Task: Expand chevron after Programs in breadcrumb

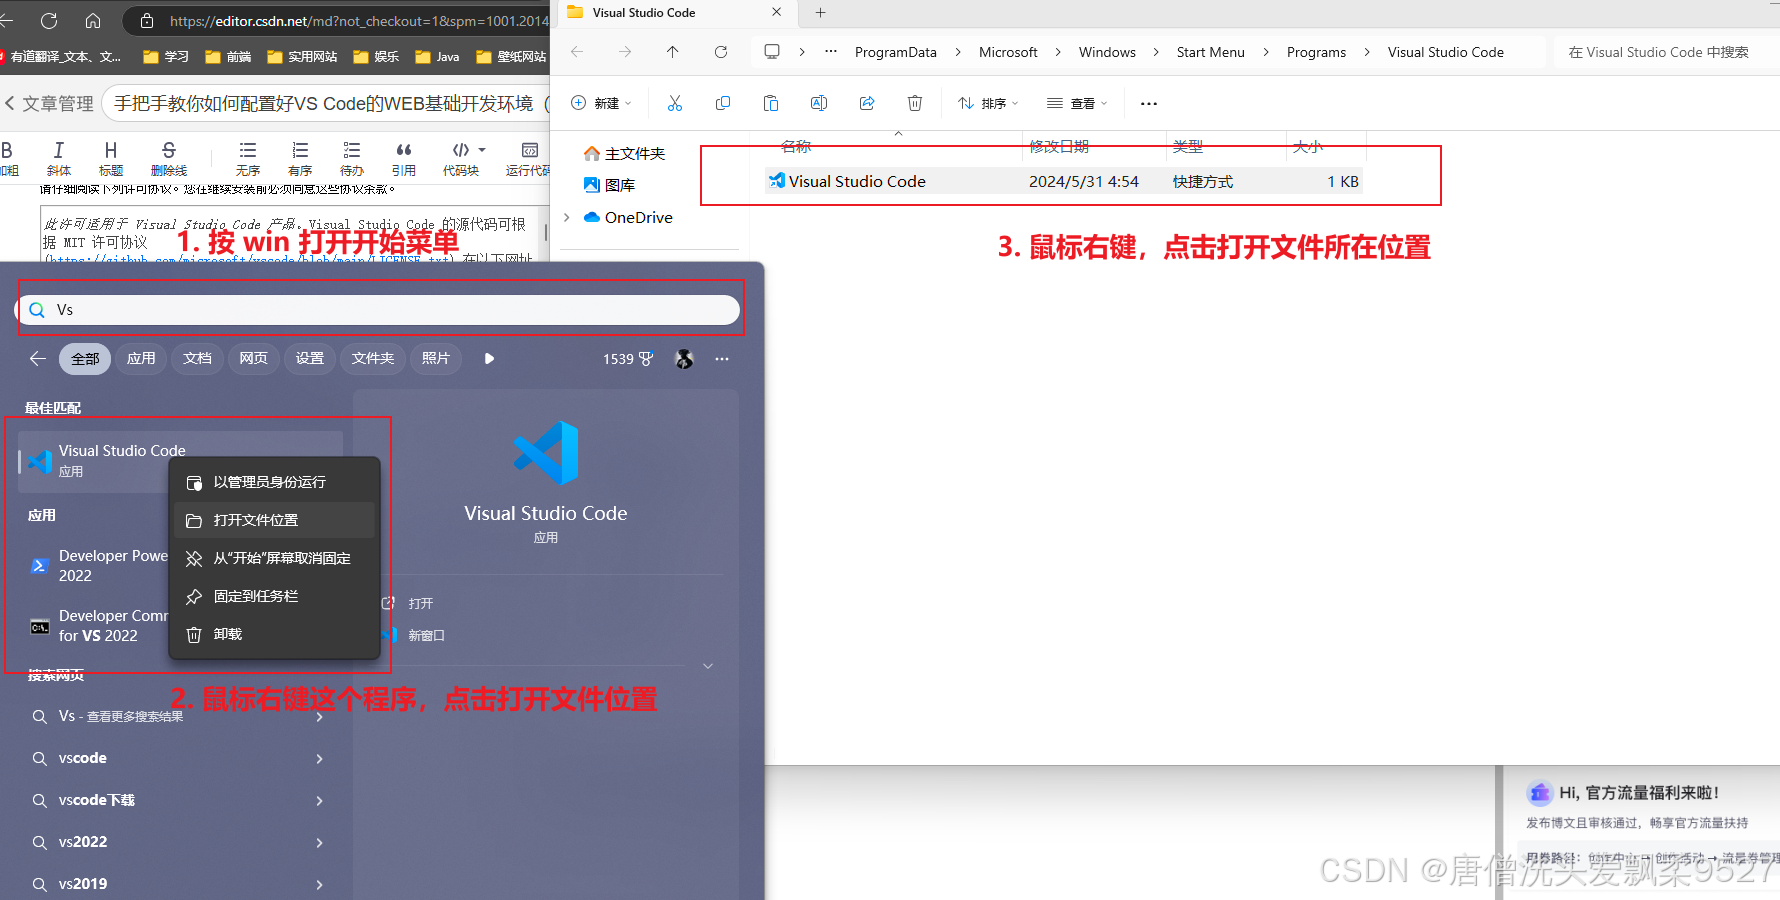Action: pyautogui.click(x=1367, y=52)
